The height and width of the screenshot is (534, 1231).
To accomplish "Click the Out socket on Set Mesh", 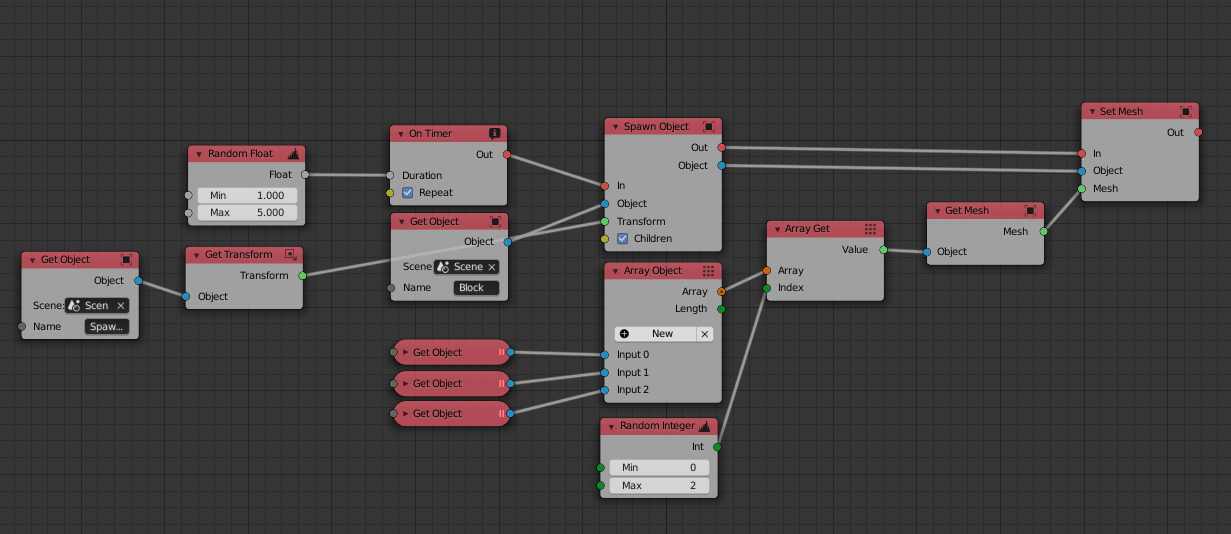I will pos(1199,132).
